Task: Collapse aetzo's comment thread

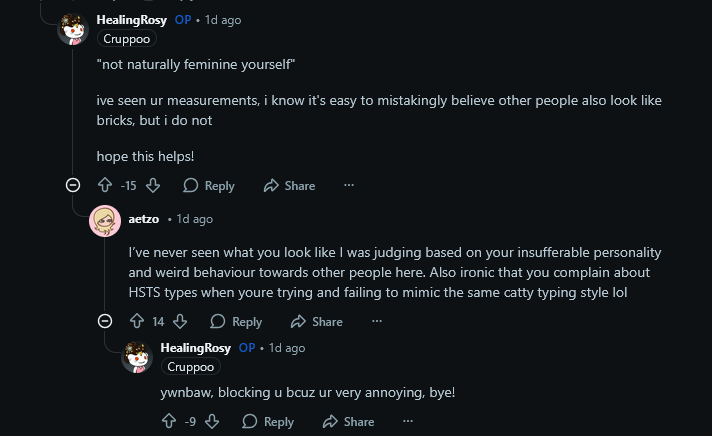Action: [x=104, y=321]
